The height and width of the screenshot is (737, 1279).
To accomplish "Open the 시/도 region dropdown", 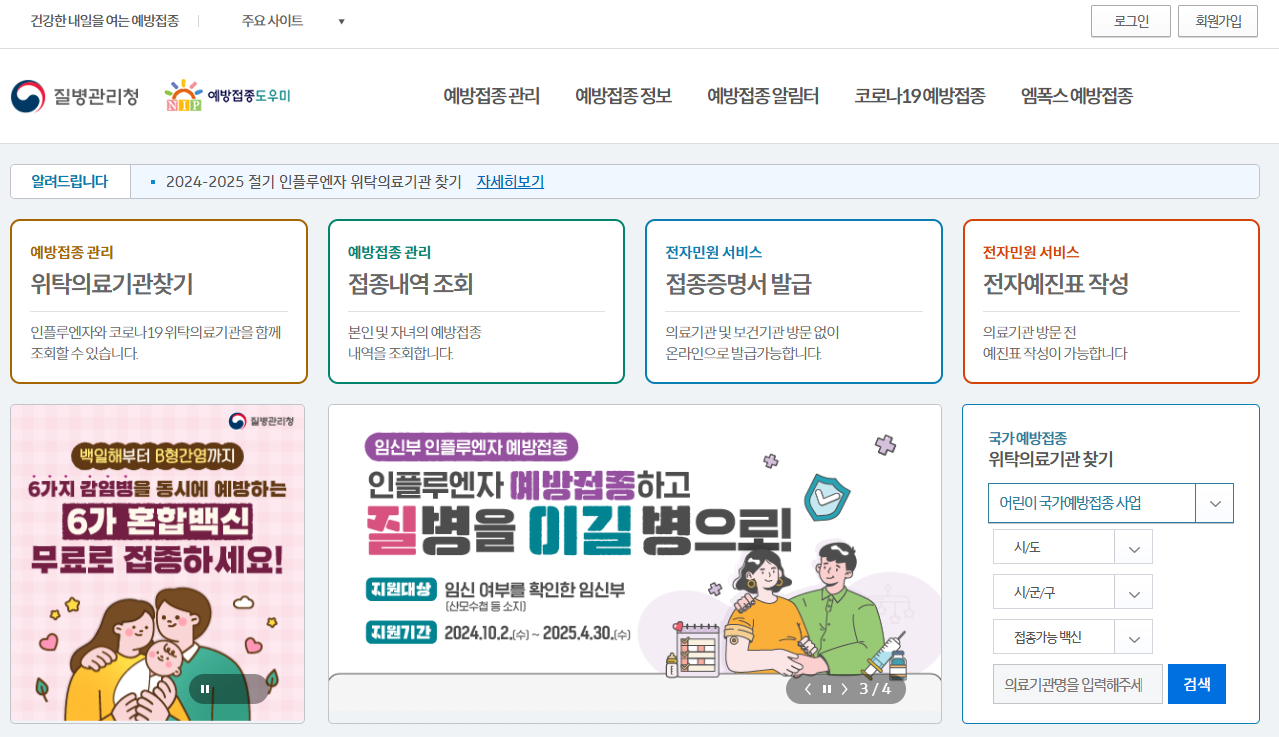I will [x=1072, y=547].
